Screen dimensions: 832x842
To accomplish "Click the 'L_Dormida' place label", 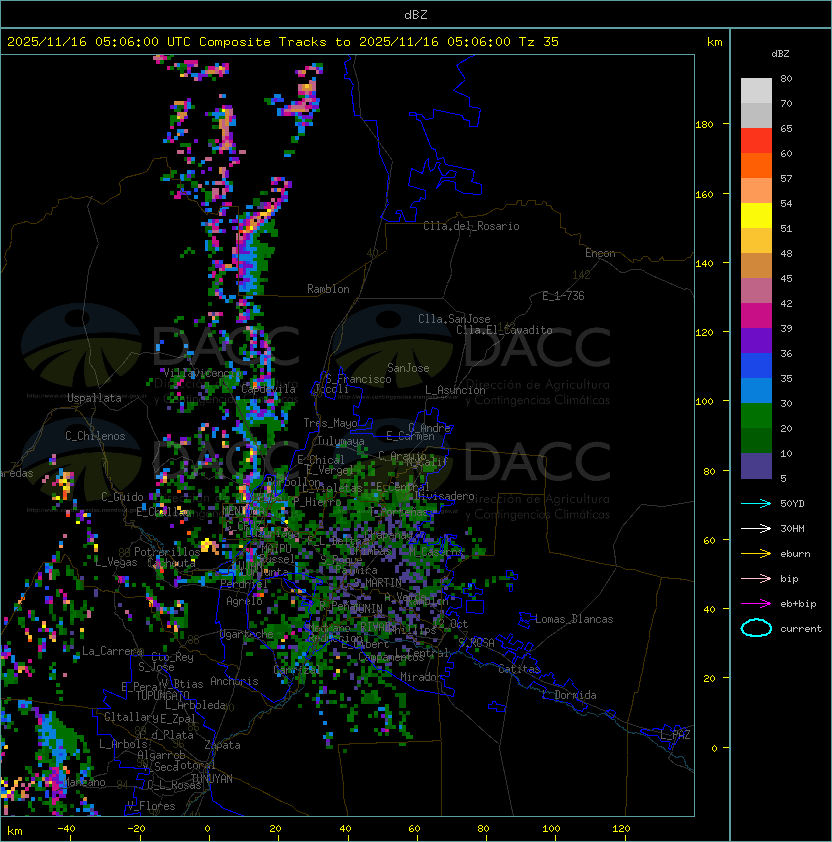I will point(569,695).
